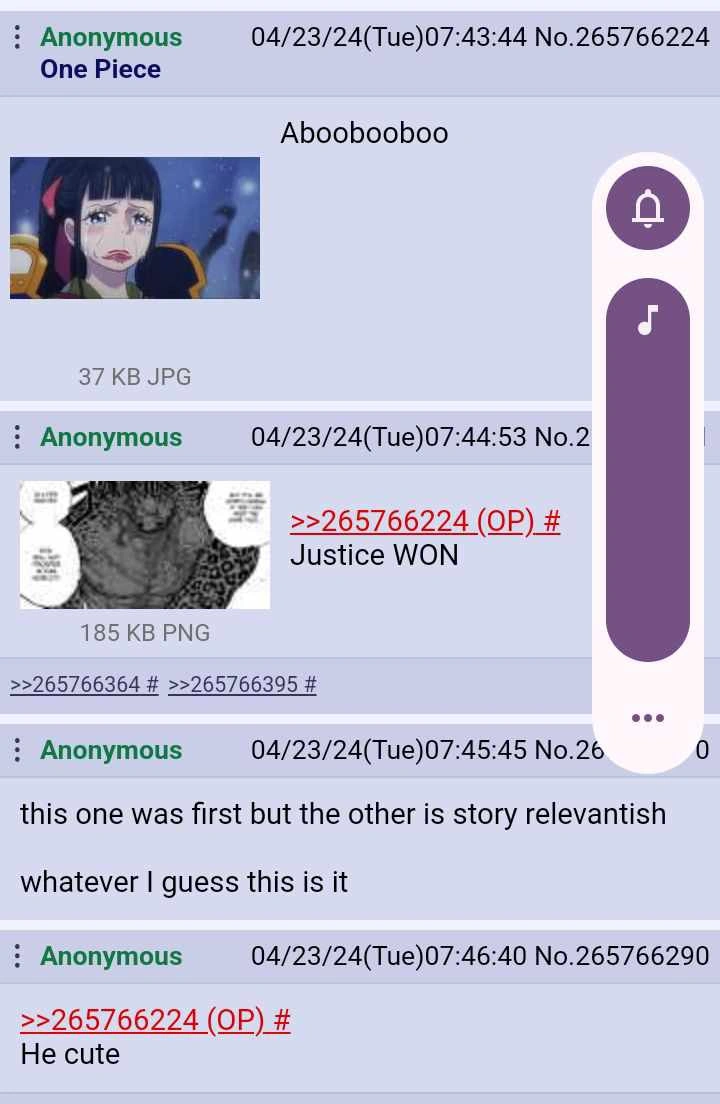Viewport: 720px width, 1104px height.
Task: Tap the Abooboooboo post text
Action: pyautogui.click(x=365, y=133)
